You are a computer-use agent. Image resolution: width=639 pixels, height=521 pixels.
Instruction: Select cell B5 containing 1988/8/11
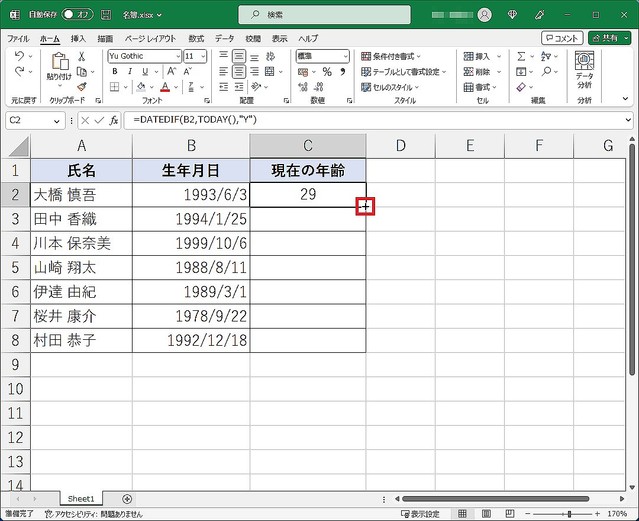[190, 267]
